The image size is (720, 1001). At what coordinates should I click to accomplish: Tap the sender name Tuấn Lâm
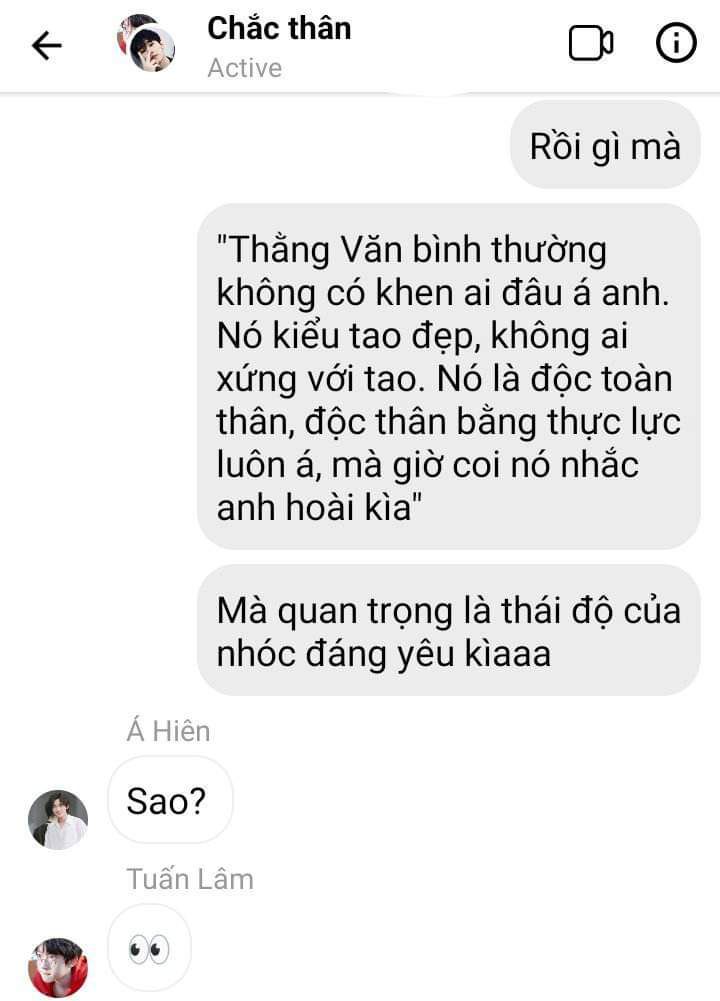(190, 880)
